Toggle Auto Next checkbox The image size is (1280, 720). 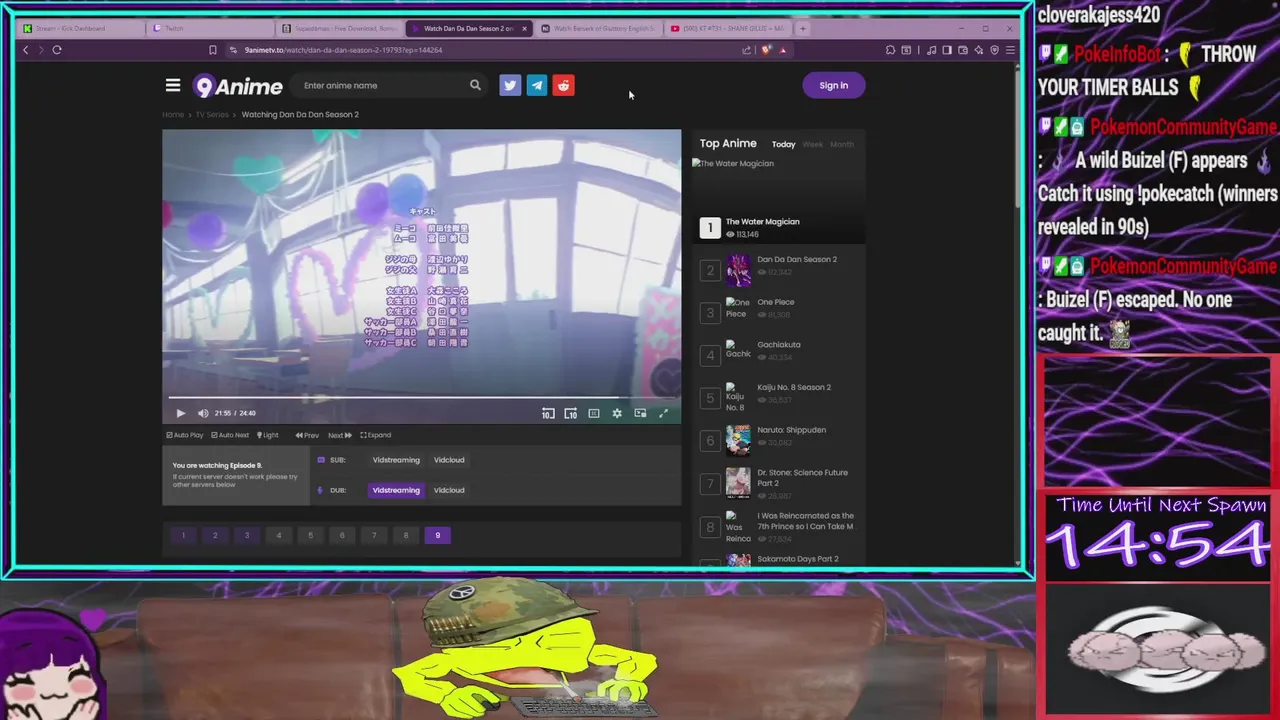tap(230, 435)
